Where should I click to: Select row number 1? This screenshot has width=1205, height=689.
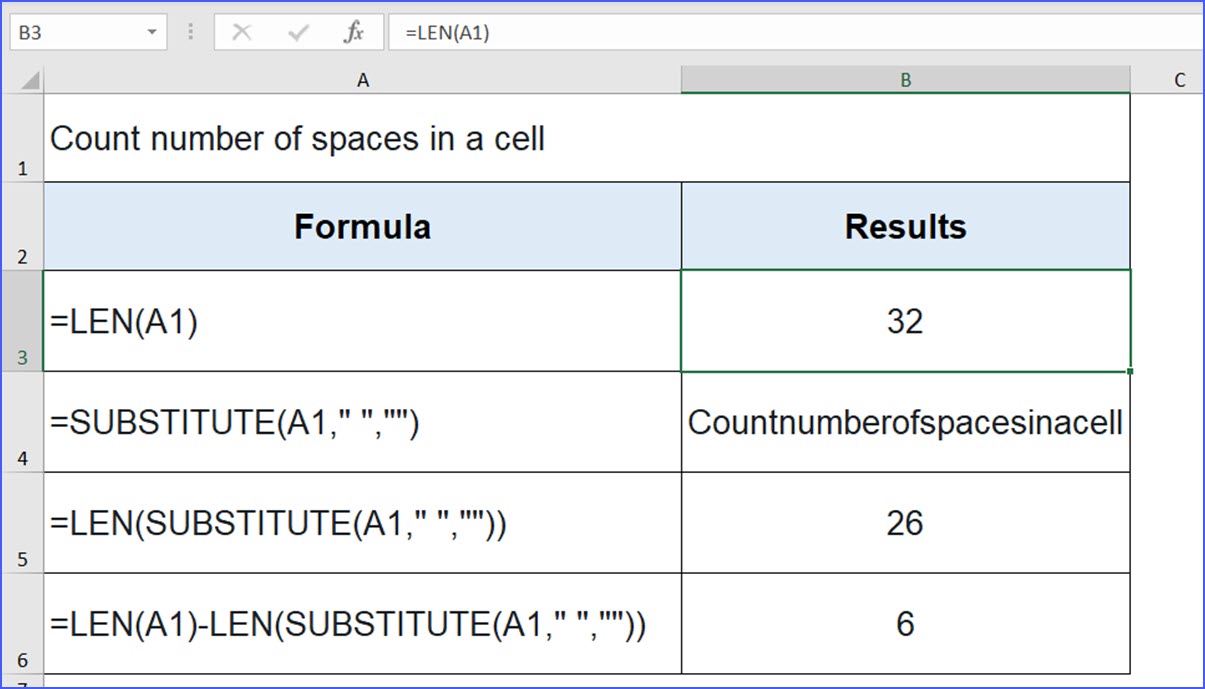click(x=22, y=140)
